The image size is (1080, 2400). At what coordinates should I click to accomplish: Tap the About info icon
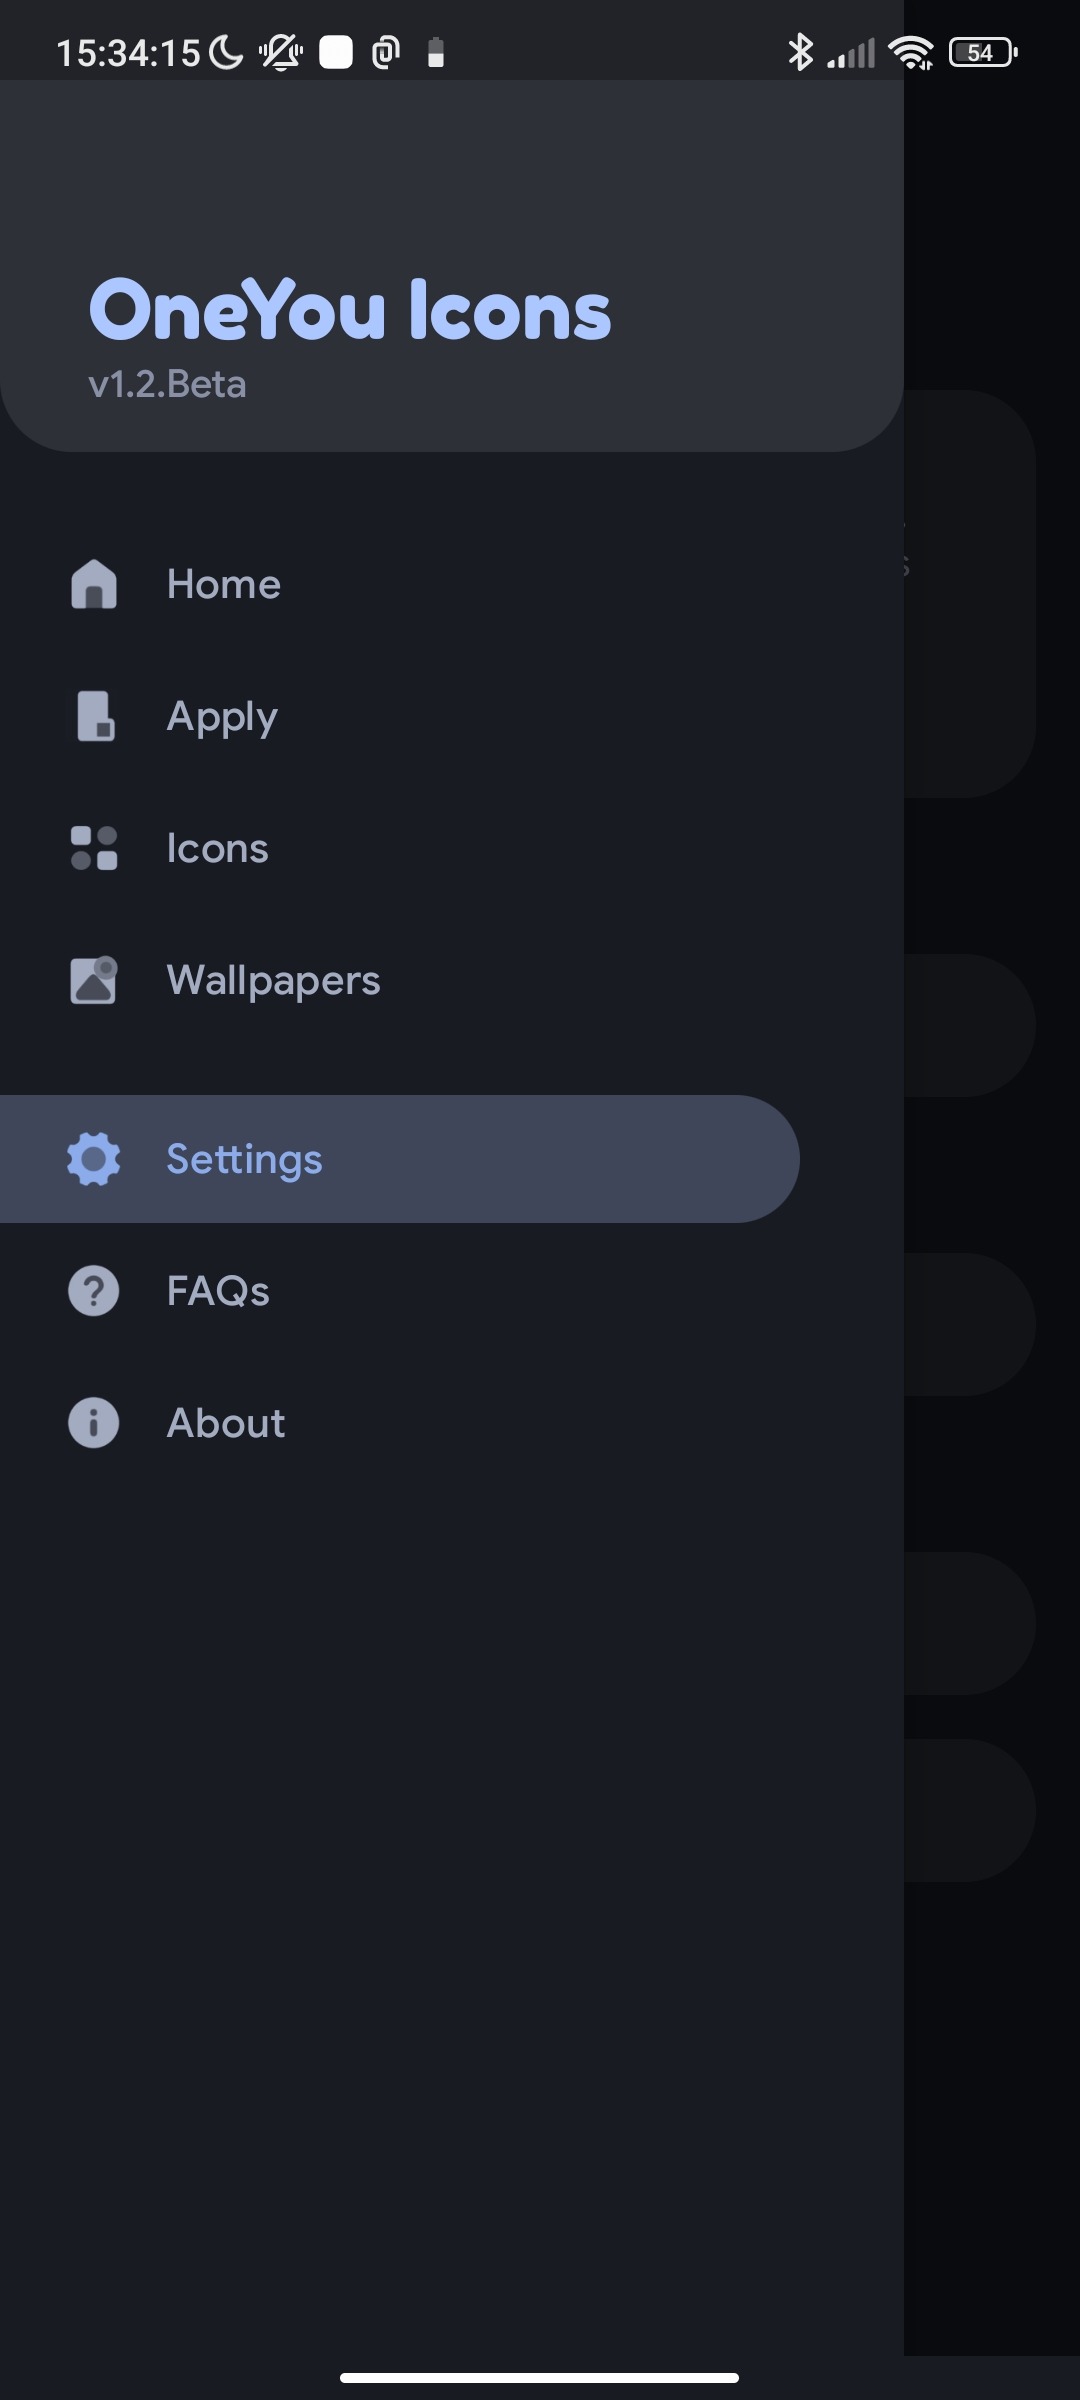[94, 1423]
